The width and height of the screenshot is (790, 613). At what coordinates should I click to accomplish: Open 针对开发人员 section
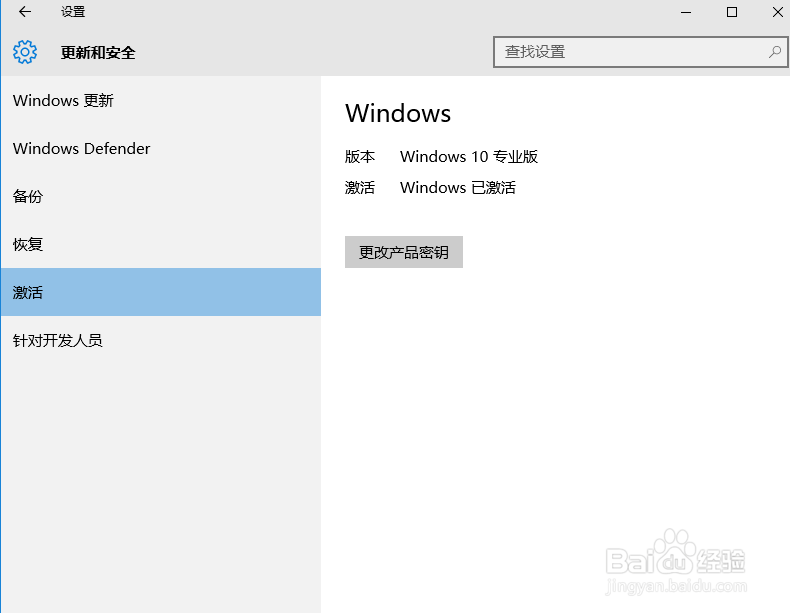tap(161, 340)
